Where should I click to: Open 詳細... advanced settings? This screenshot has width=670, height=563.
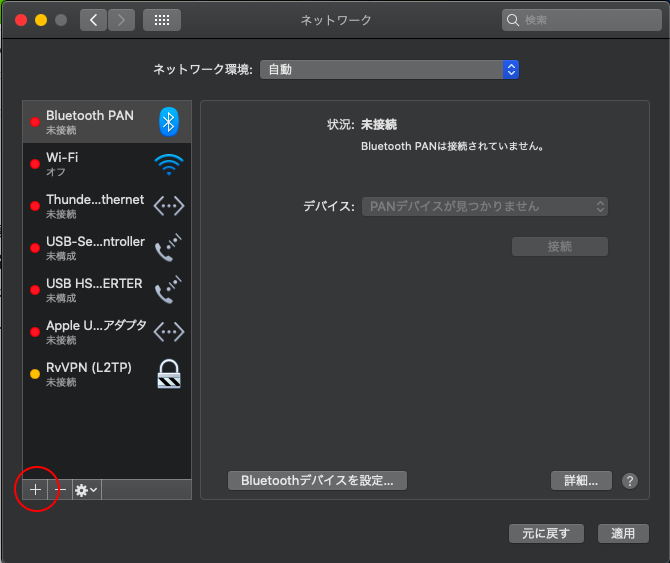581,481
